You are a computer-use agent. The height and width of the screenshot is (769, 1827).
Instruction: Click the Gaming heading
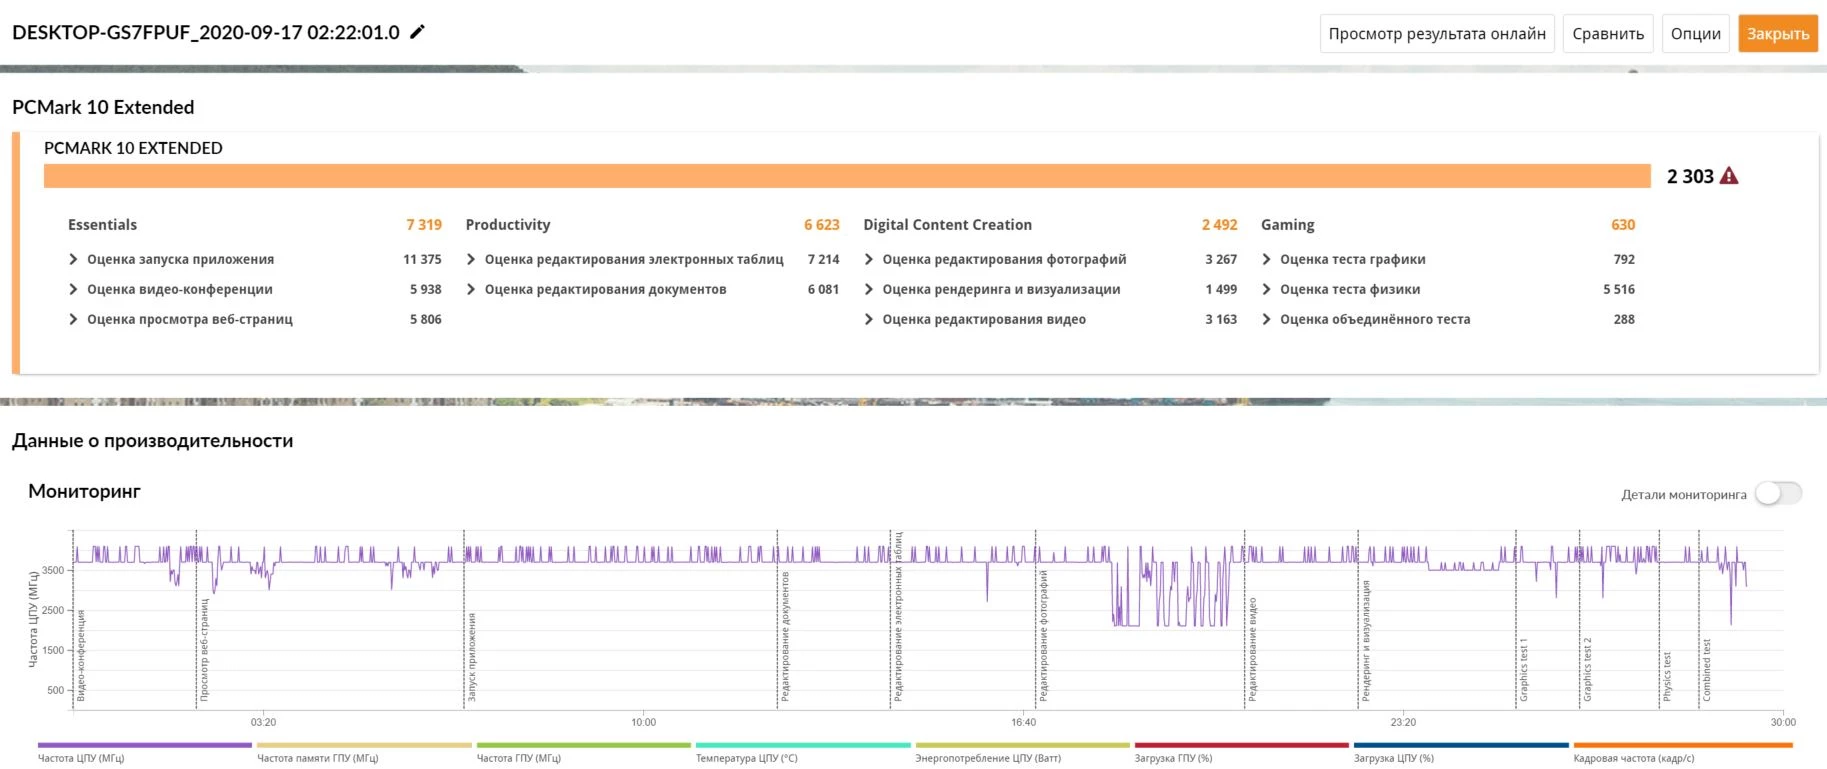(x=1288, y=225)
